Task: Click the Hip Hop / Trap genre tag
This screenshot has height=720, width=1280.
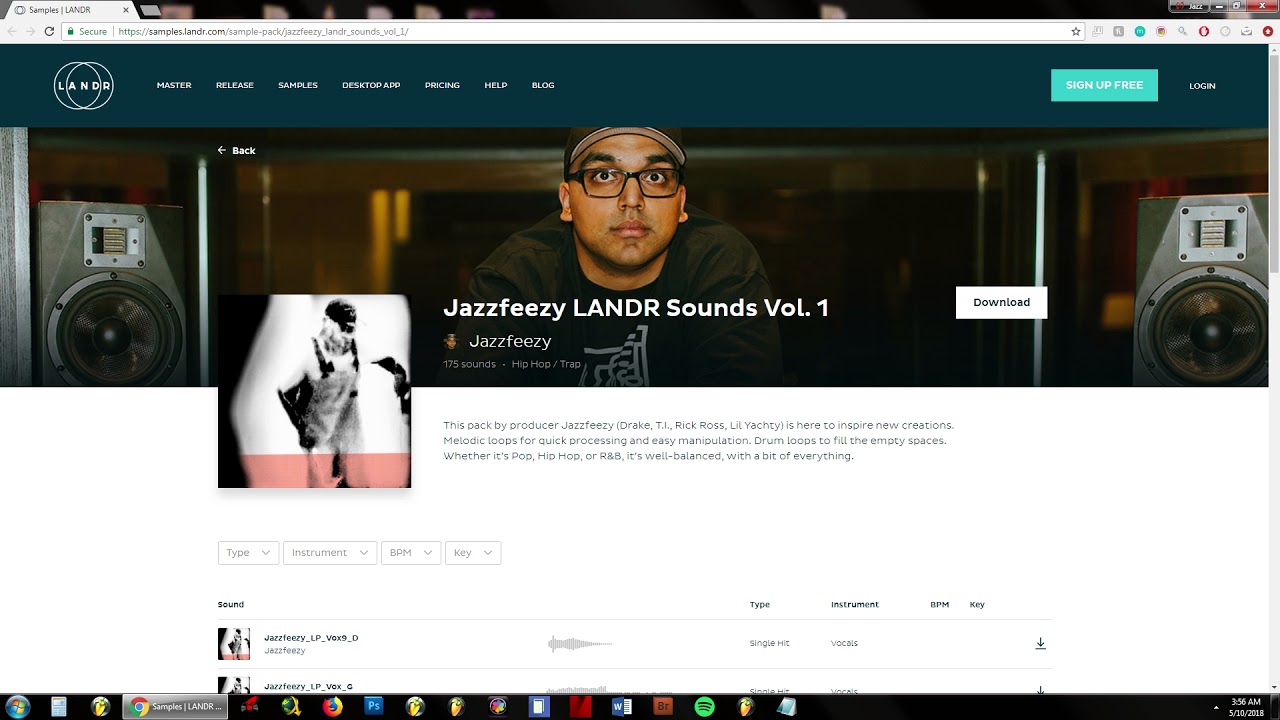Action: point(546,364)
